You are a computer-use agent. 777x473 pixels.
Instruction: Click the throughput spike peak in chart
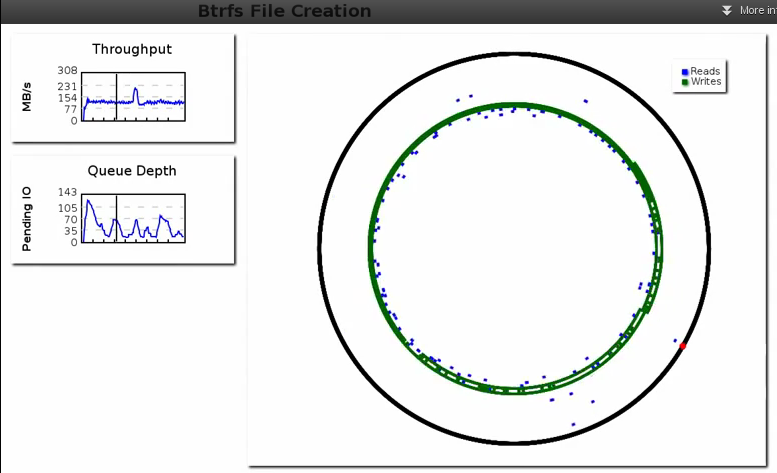136,89
